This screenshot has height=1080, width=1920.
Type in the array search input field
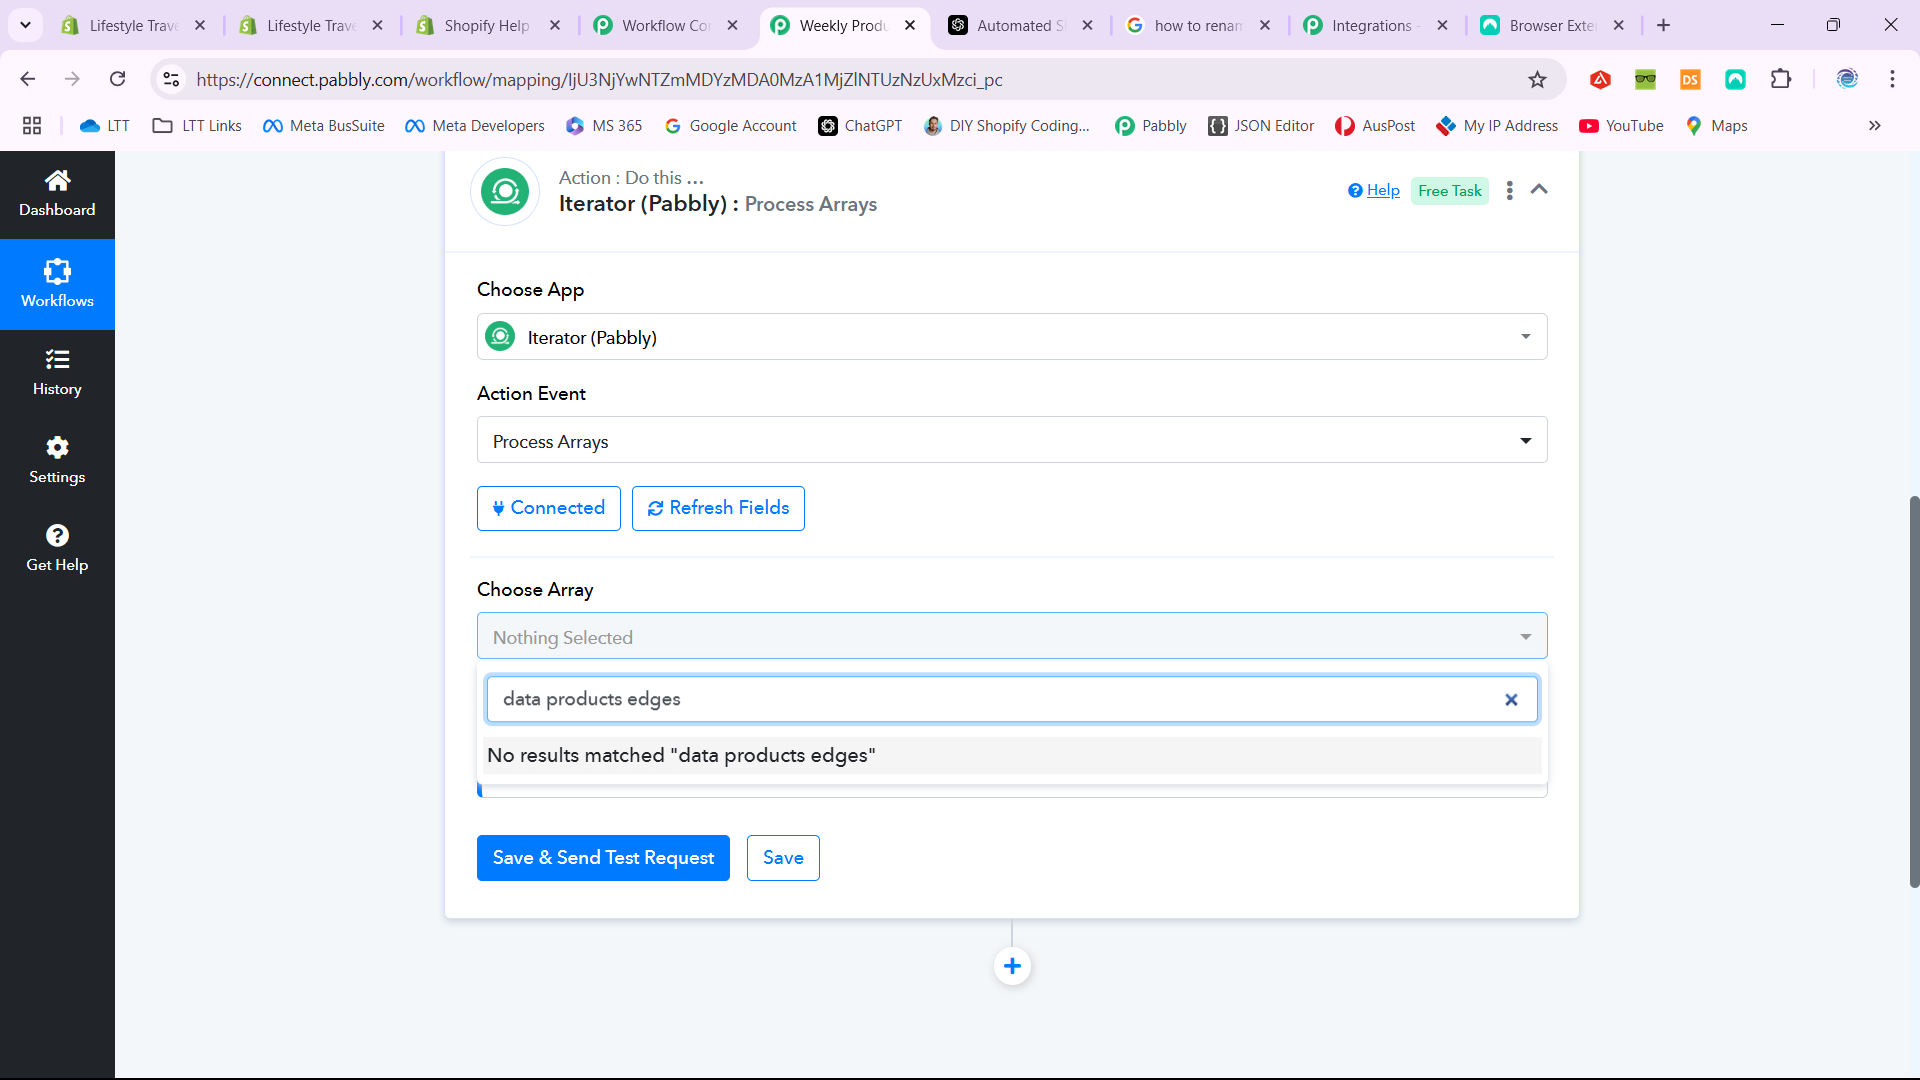1011,699
